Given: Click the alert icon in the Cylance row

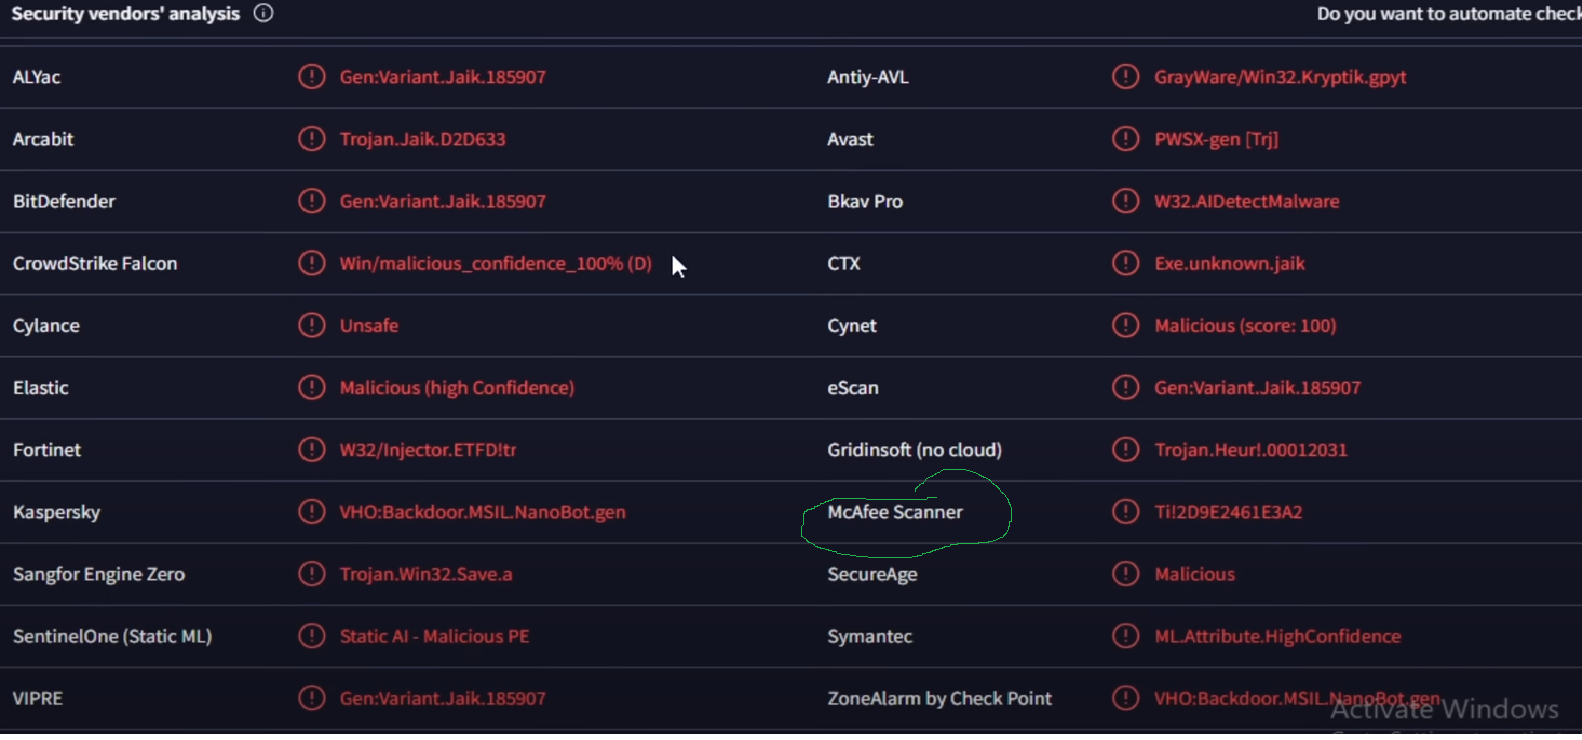Looking at the screenshot, I should pyautogui.click(x=312, y=325).
